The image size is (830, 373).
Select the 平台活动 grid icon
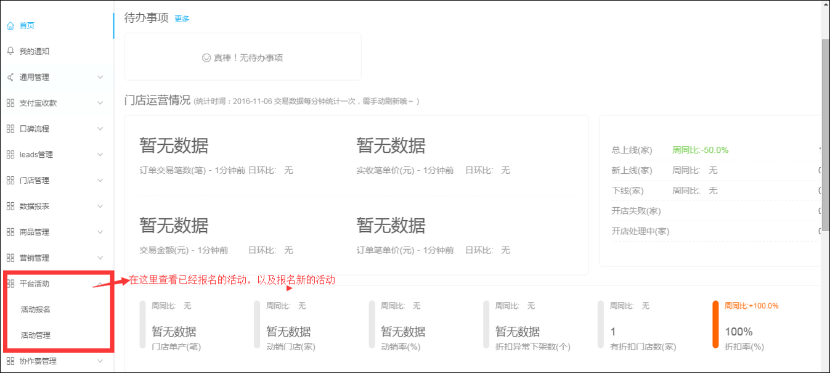pyautogui.click(x=11, y=284)
